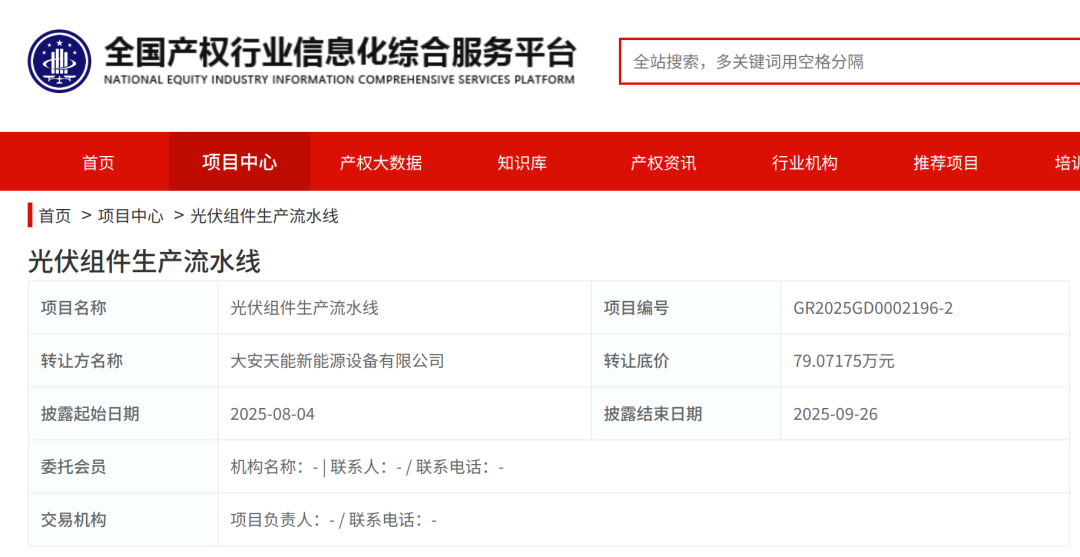Click the project number GR2025GD0002196-2
The image size is (1080, 557).
[x=873, y=308]
